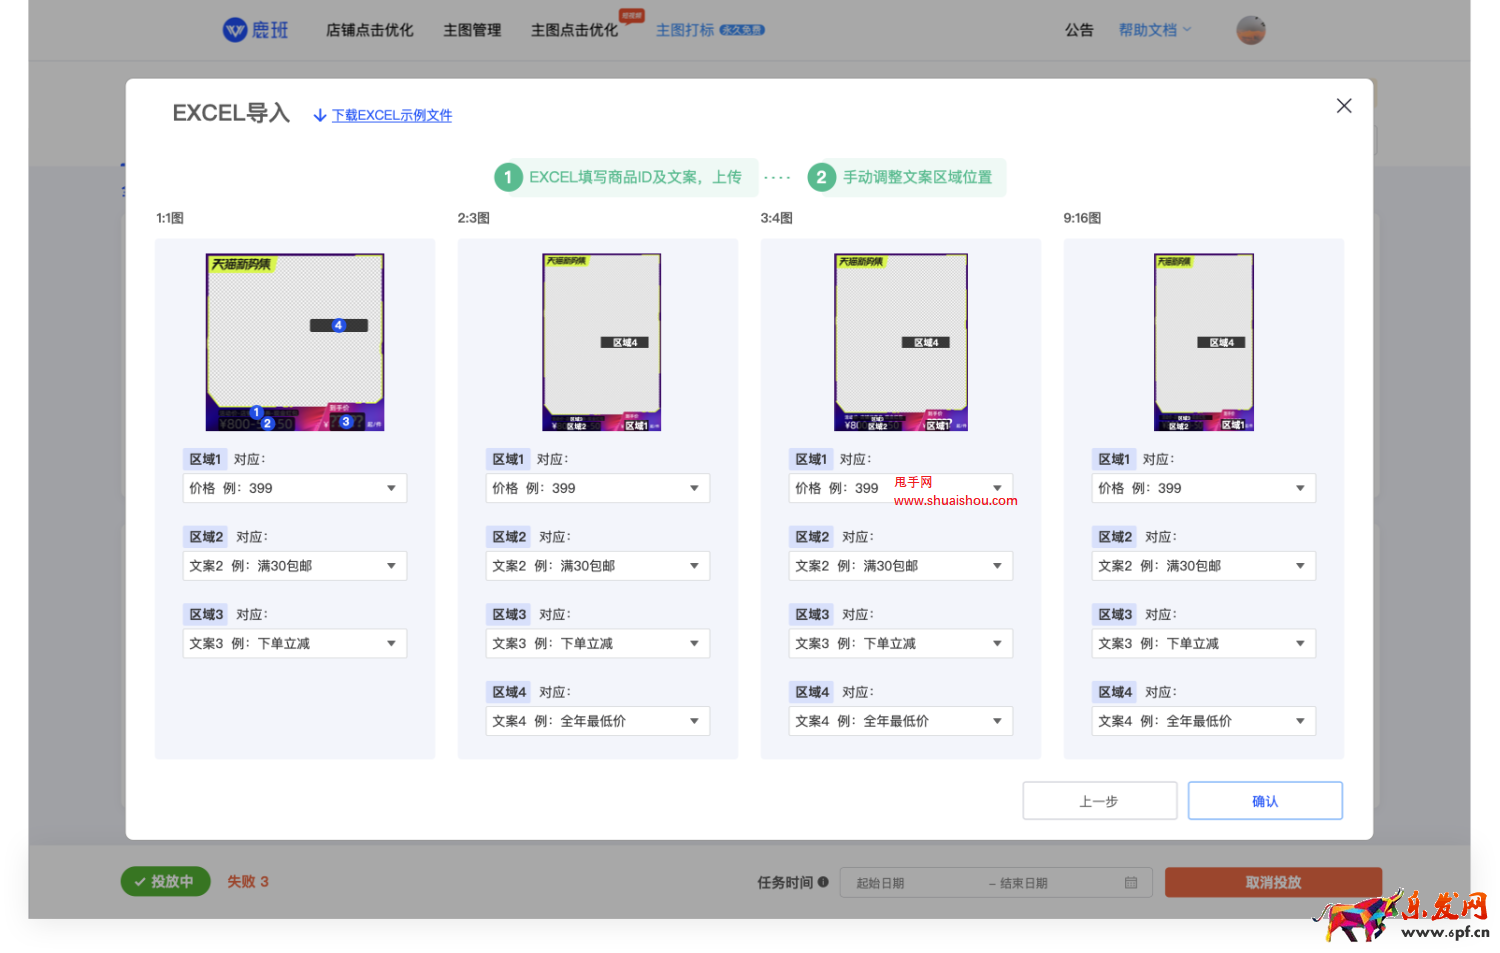Click the 失败 3 text

(248, 881)
